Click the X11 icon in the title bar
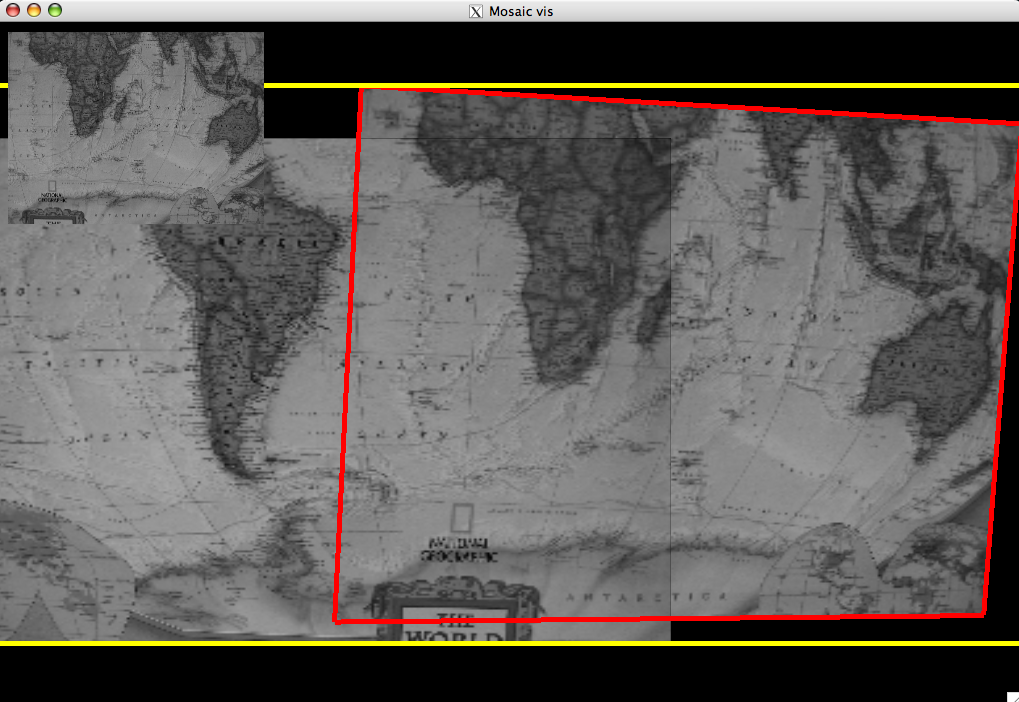Image resolution: width=1019 pixels, height=702 pixels. click(x=476, y=11)
